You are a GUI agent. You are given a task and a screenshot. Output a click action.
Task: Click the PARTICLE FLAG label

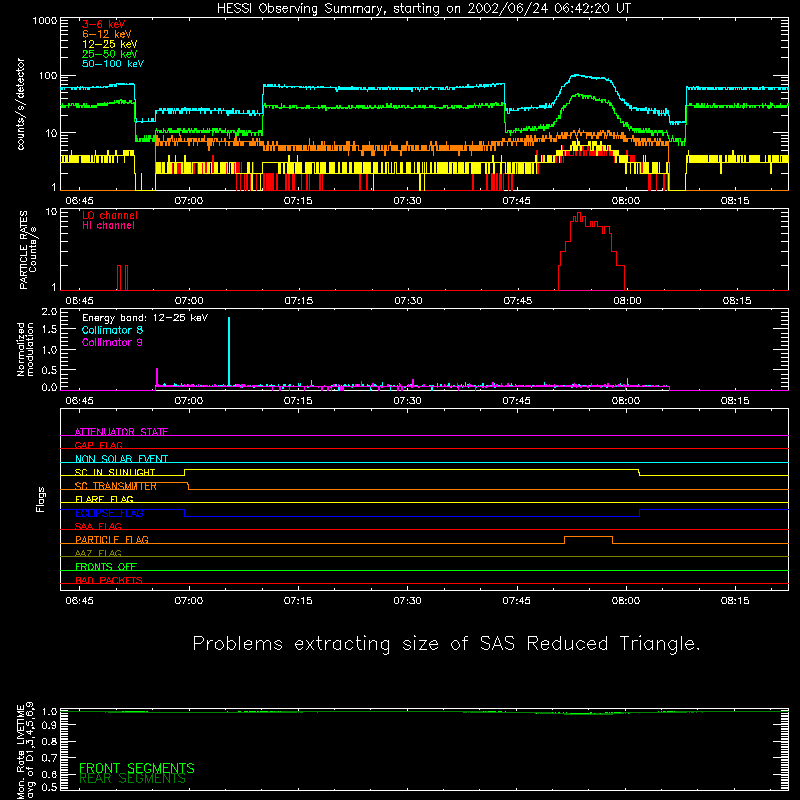click(112, 539)
